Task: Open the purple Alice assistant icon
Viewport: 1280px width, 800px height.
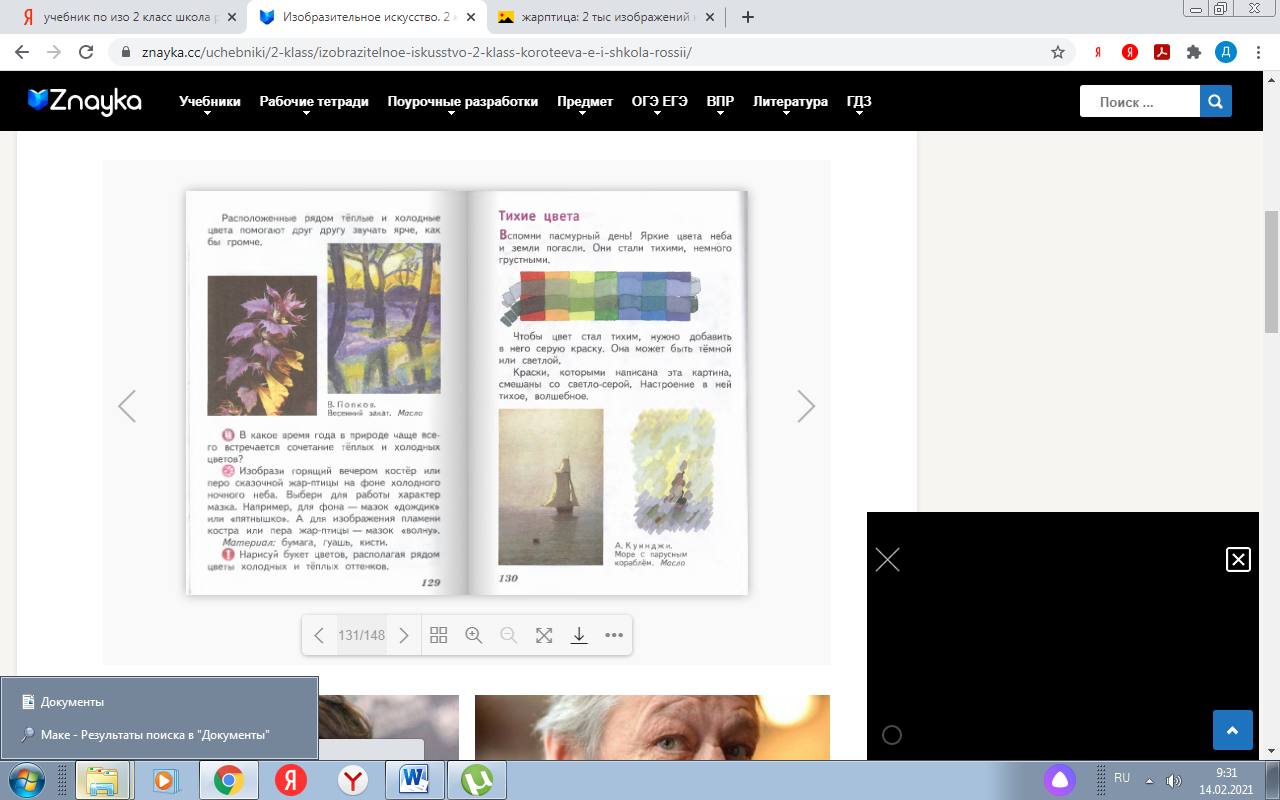Action: 1062,780
